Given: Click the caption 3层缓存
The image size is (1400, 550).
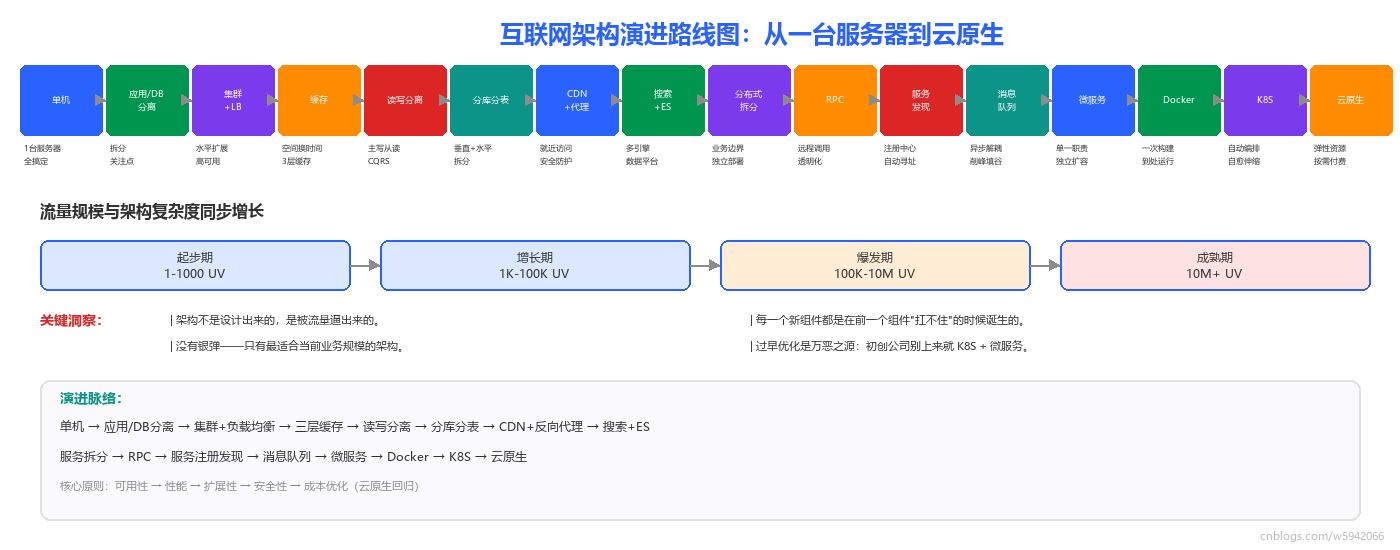Looking at the screenshot, I should click(x=297, y=161).
